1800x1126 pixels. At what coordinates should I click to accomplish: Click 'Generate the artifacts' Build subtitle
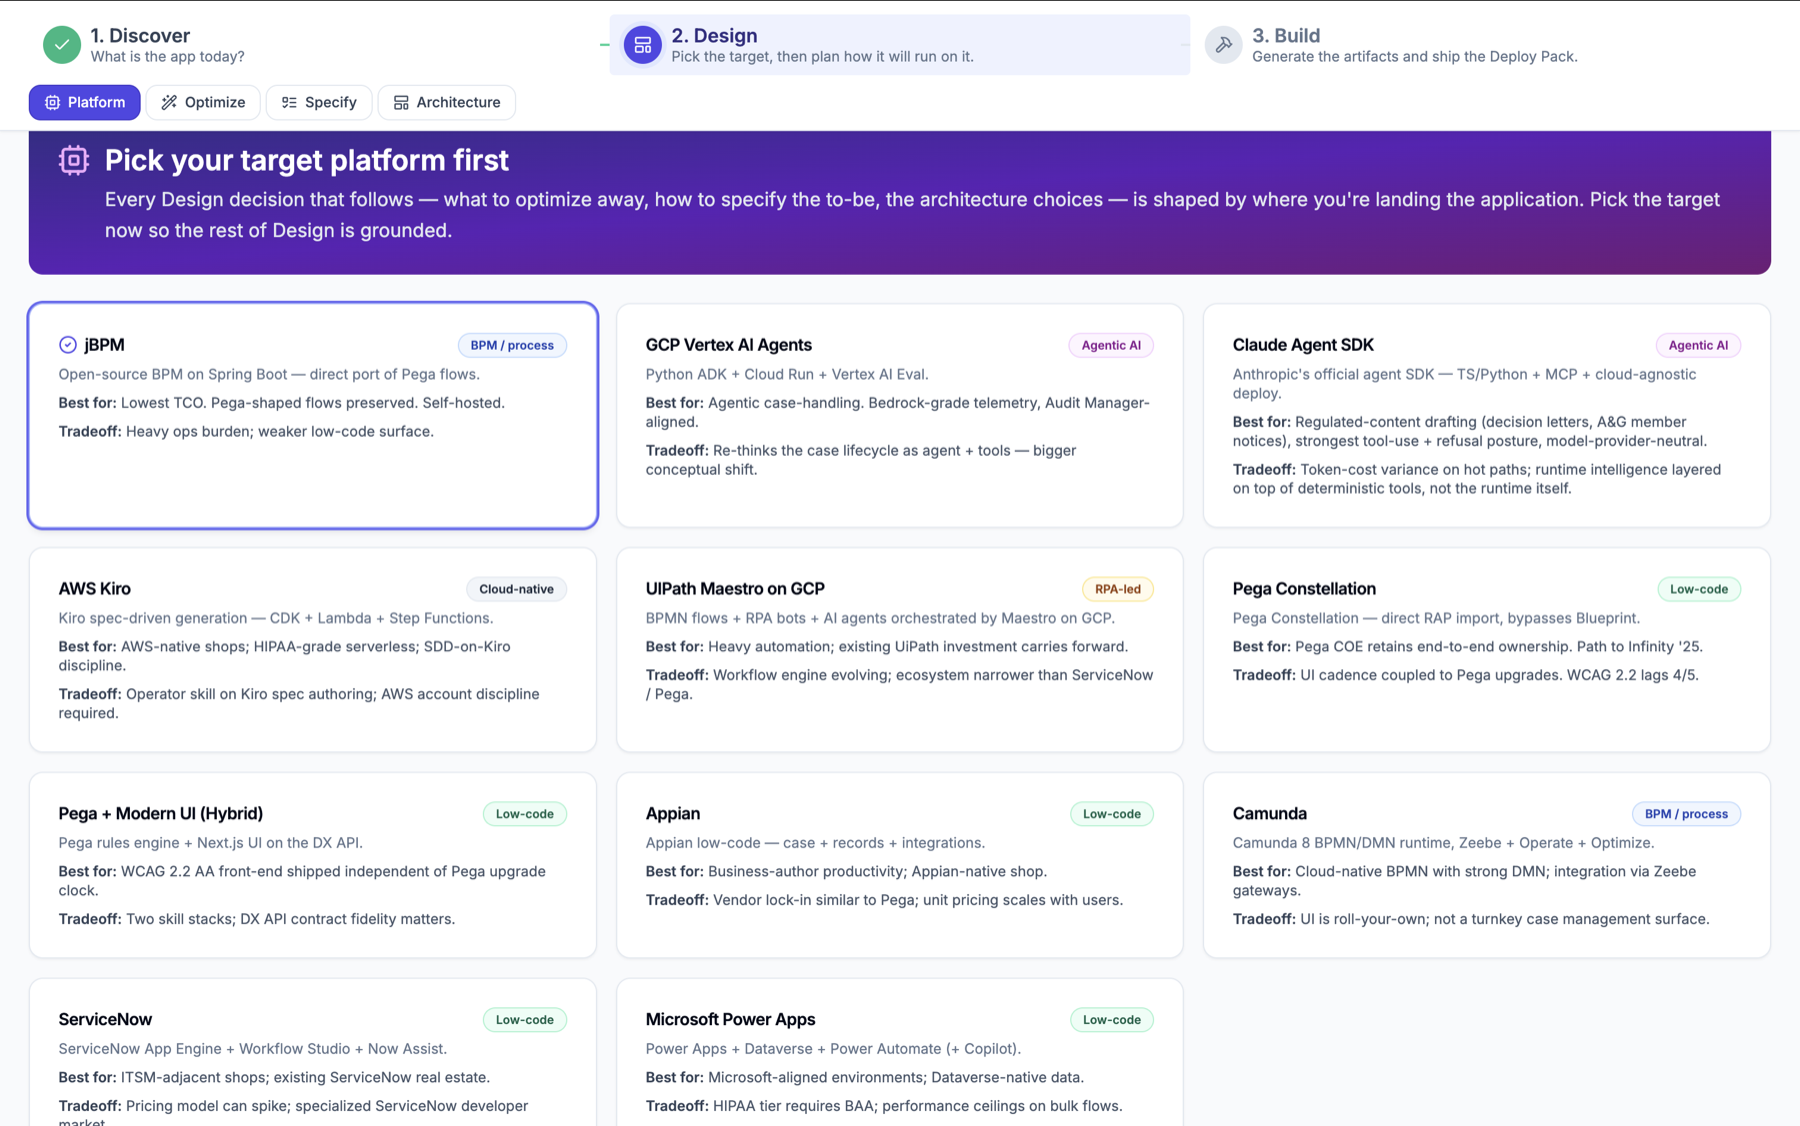click(x=1415, y=57)
